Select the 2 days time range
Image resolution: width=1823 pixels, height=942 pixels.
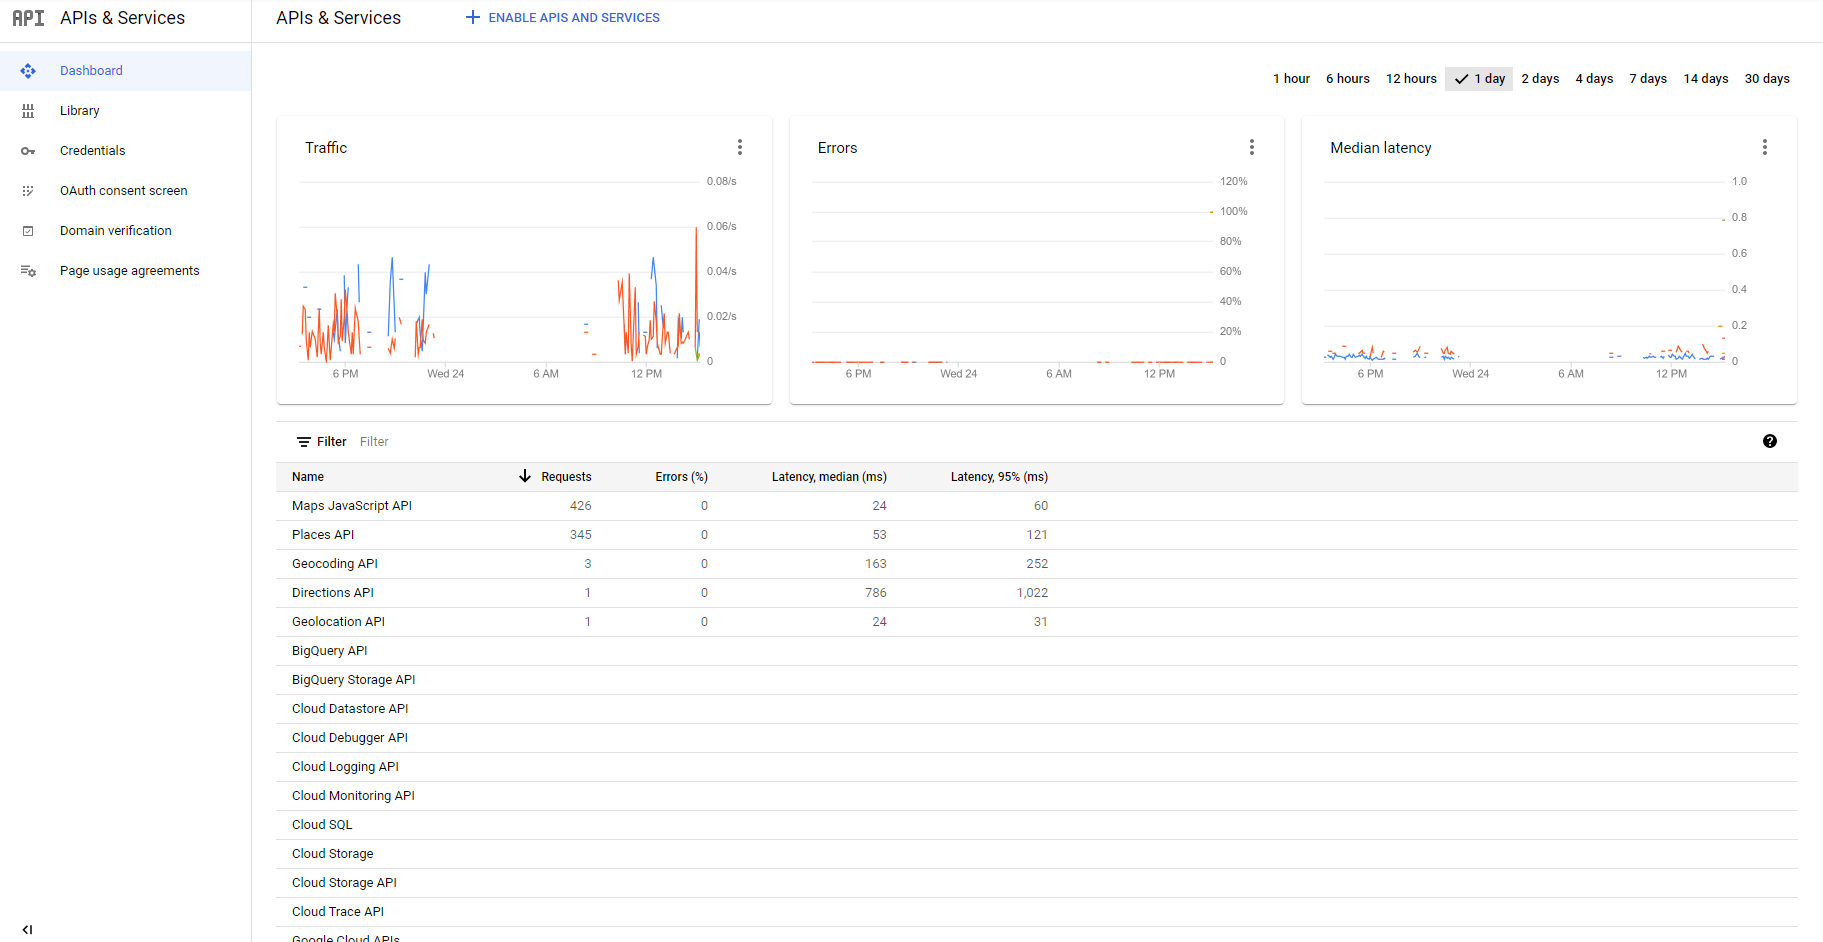point(1540,79)
